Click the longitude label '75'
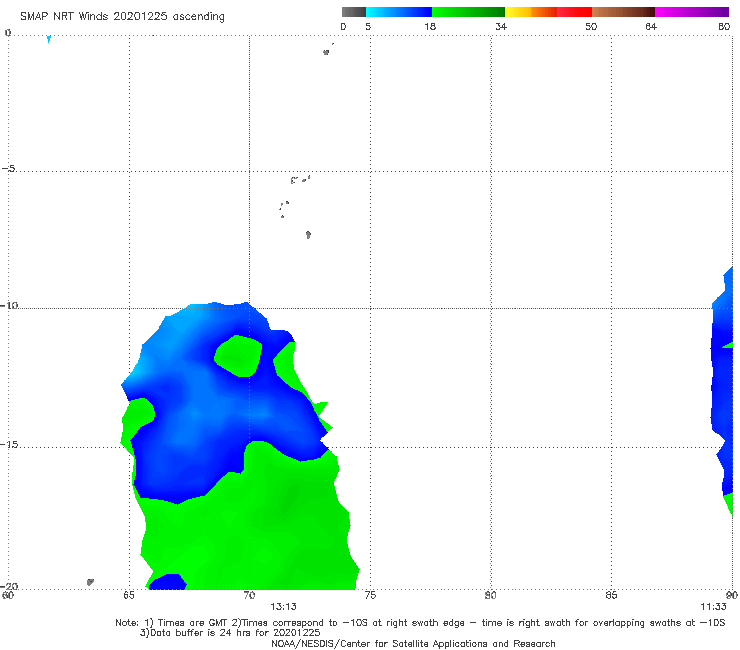Image resolution: width=740 pixels, height=650 pixels. [x=370, y=595]
